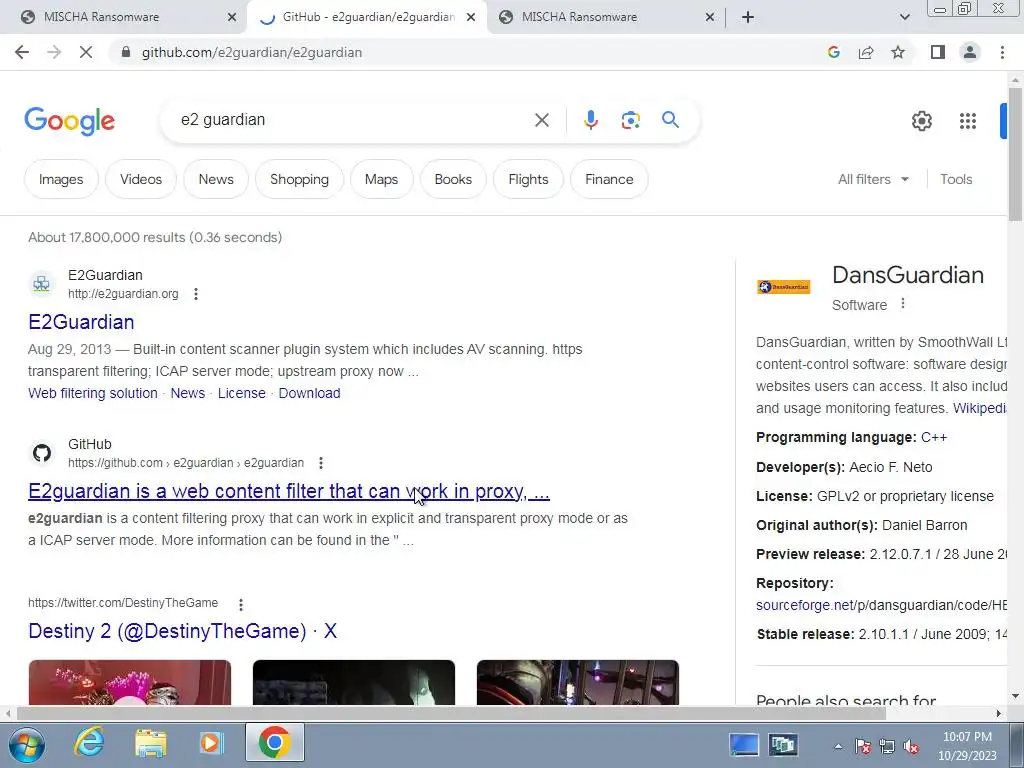1024x768 pixels.
Task: Open the License sitelink
Action: (242, 393)
